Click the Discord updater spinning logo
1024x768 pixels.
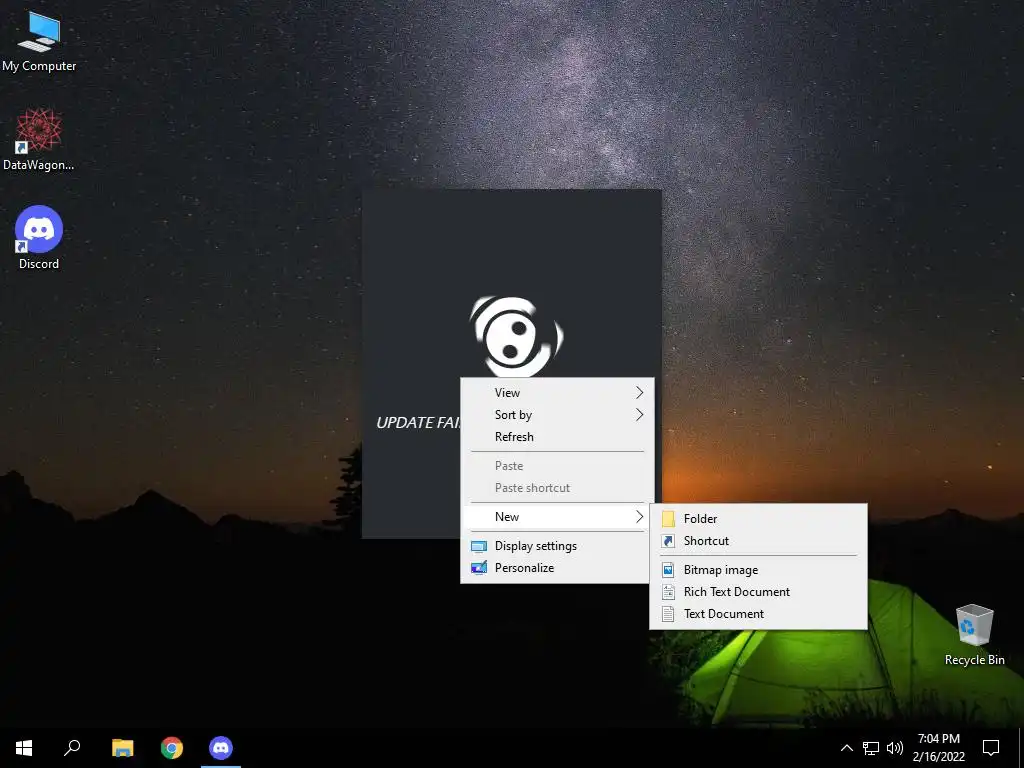pyautogui.click(x=516, y=336)
